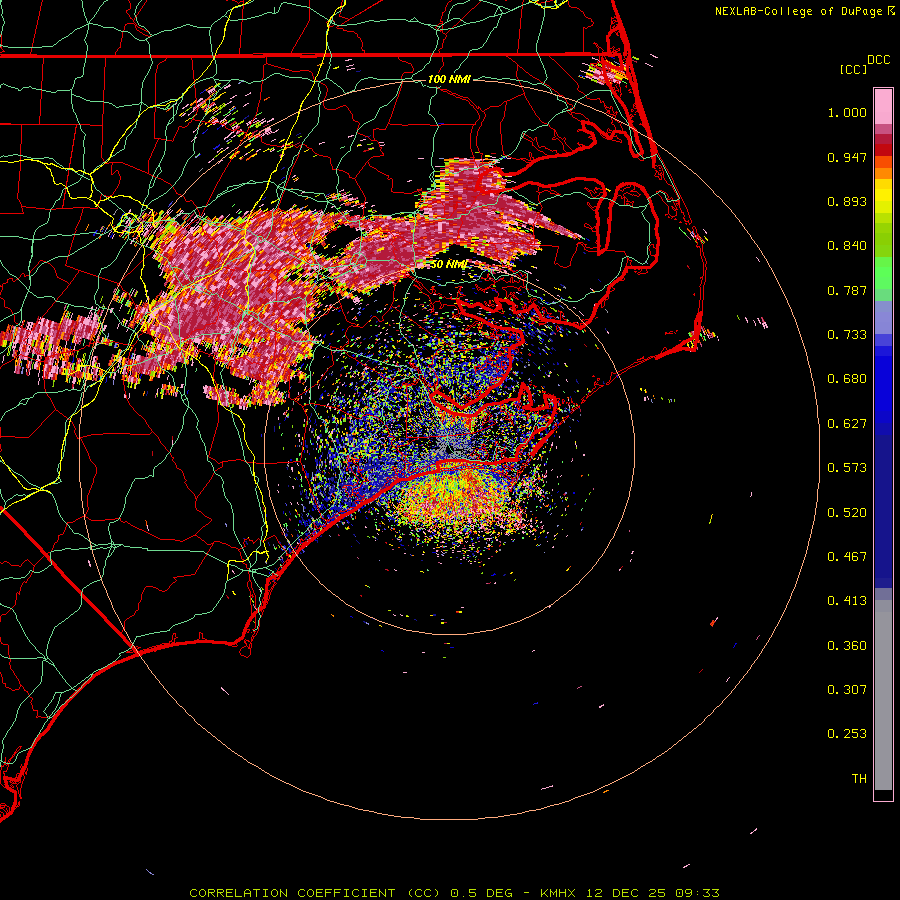Click the 0.733 scale value
This screenshot has width=900, height=900.
[847, 335]
